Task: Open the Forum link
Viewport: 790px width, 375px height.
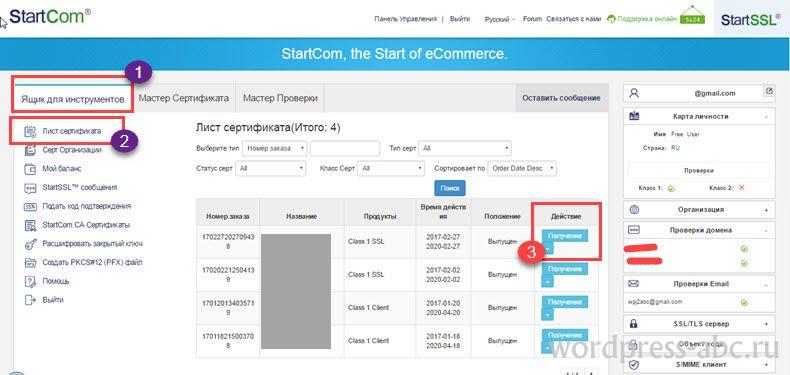Action: click(533, 19)
